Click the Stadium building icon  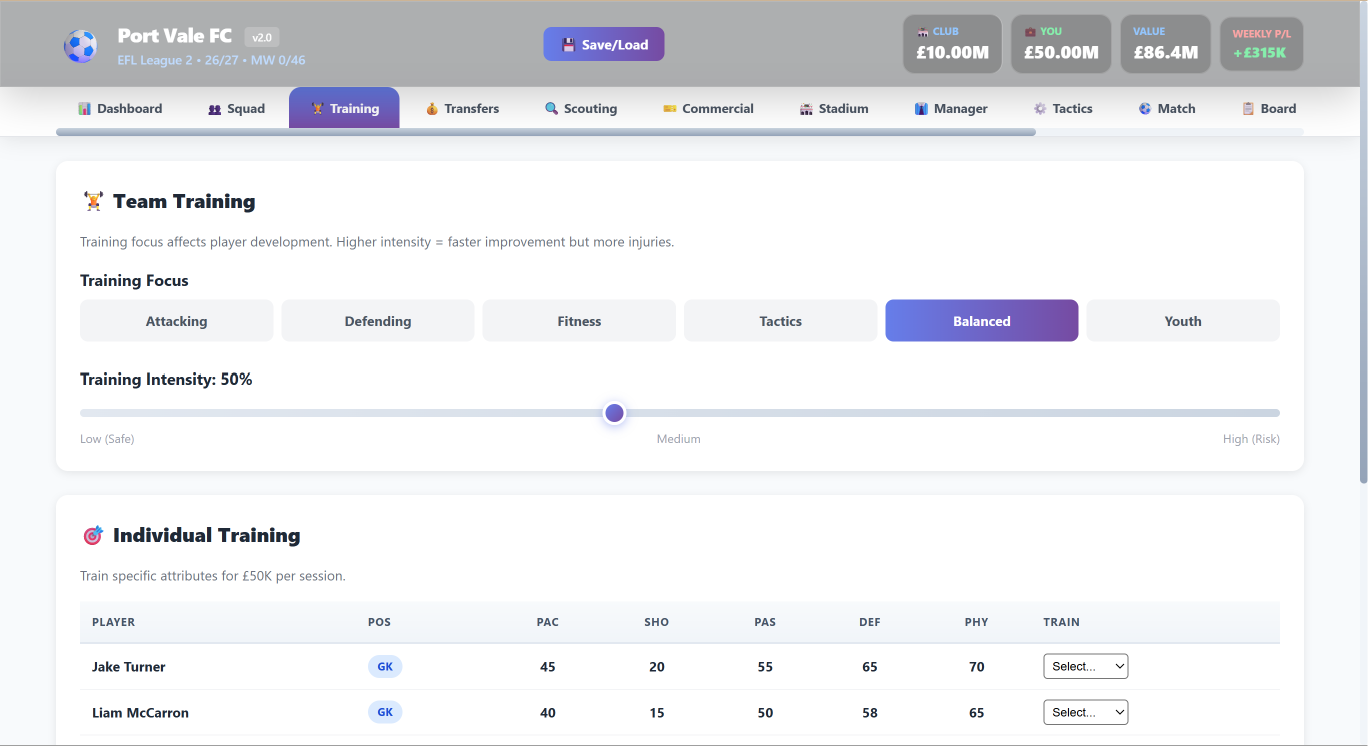[806, 109]
